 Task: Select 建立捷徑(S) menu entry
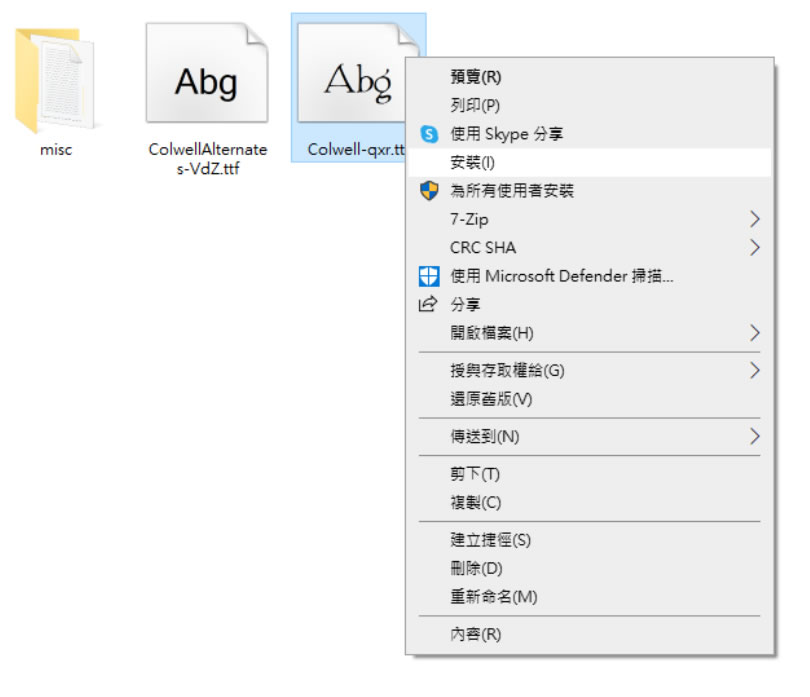point(589,540)
